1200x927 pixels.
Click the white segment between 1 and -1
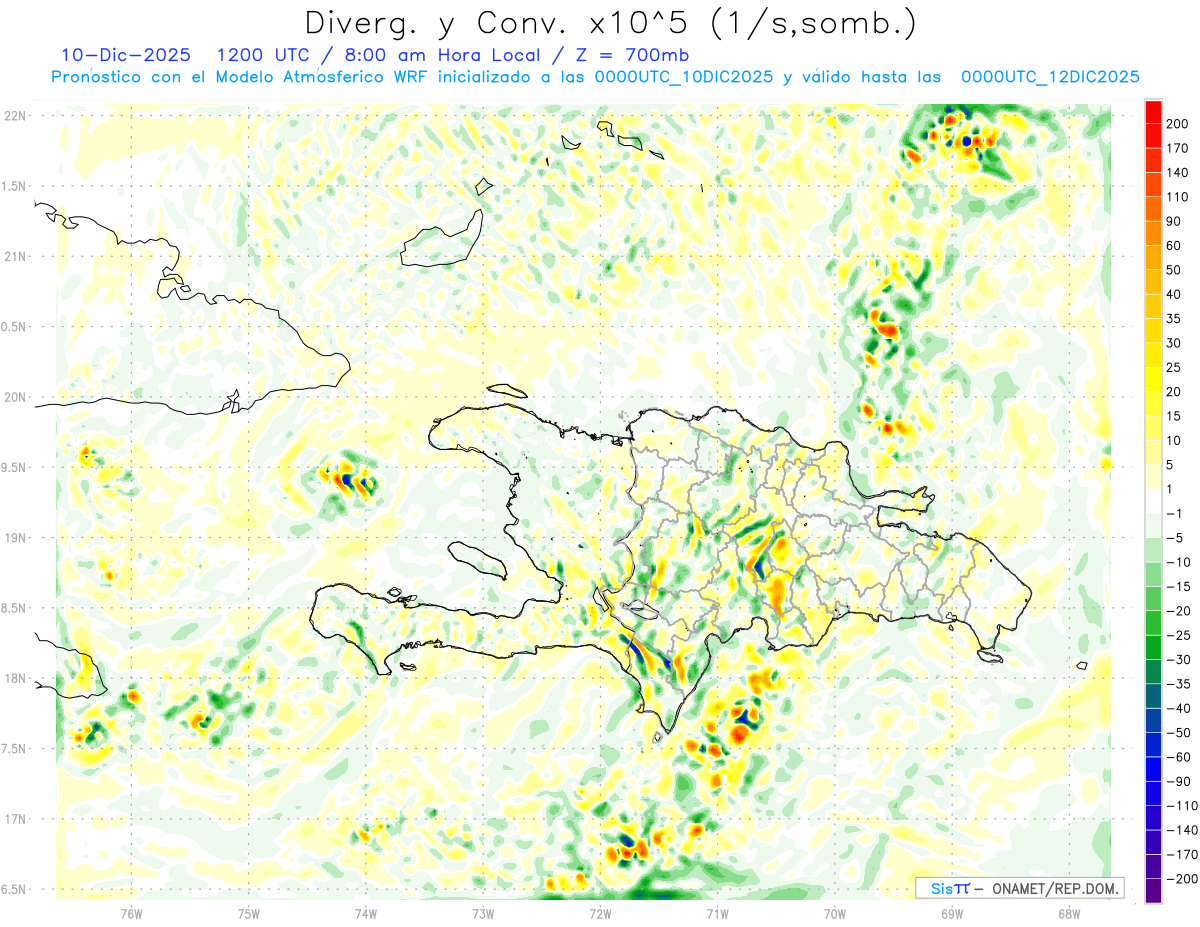tap(1153, 501)
